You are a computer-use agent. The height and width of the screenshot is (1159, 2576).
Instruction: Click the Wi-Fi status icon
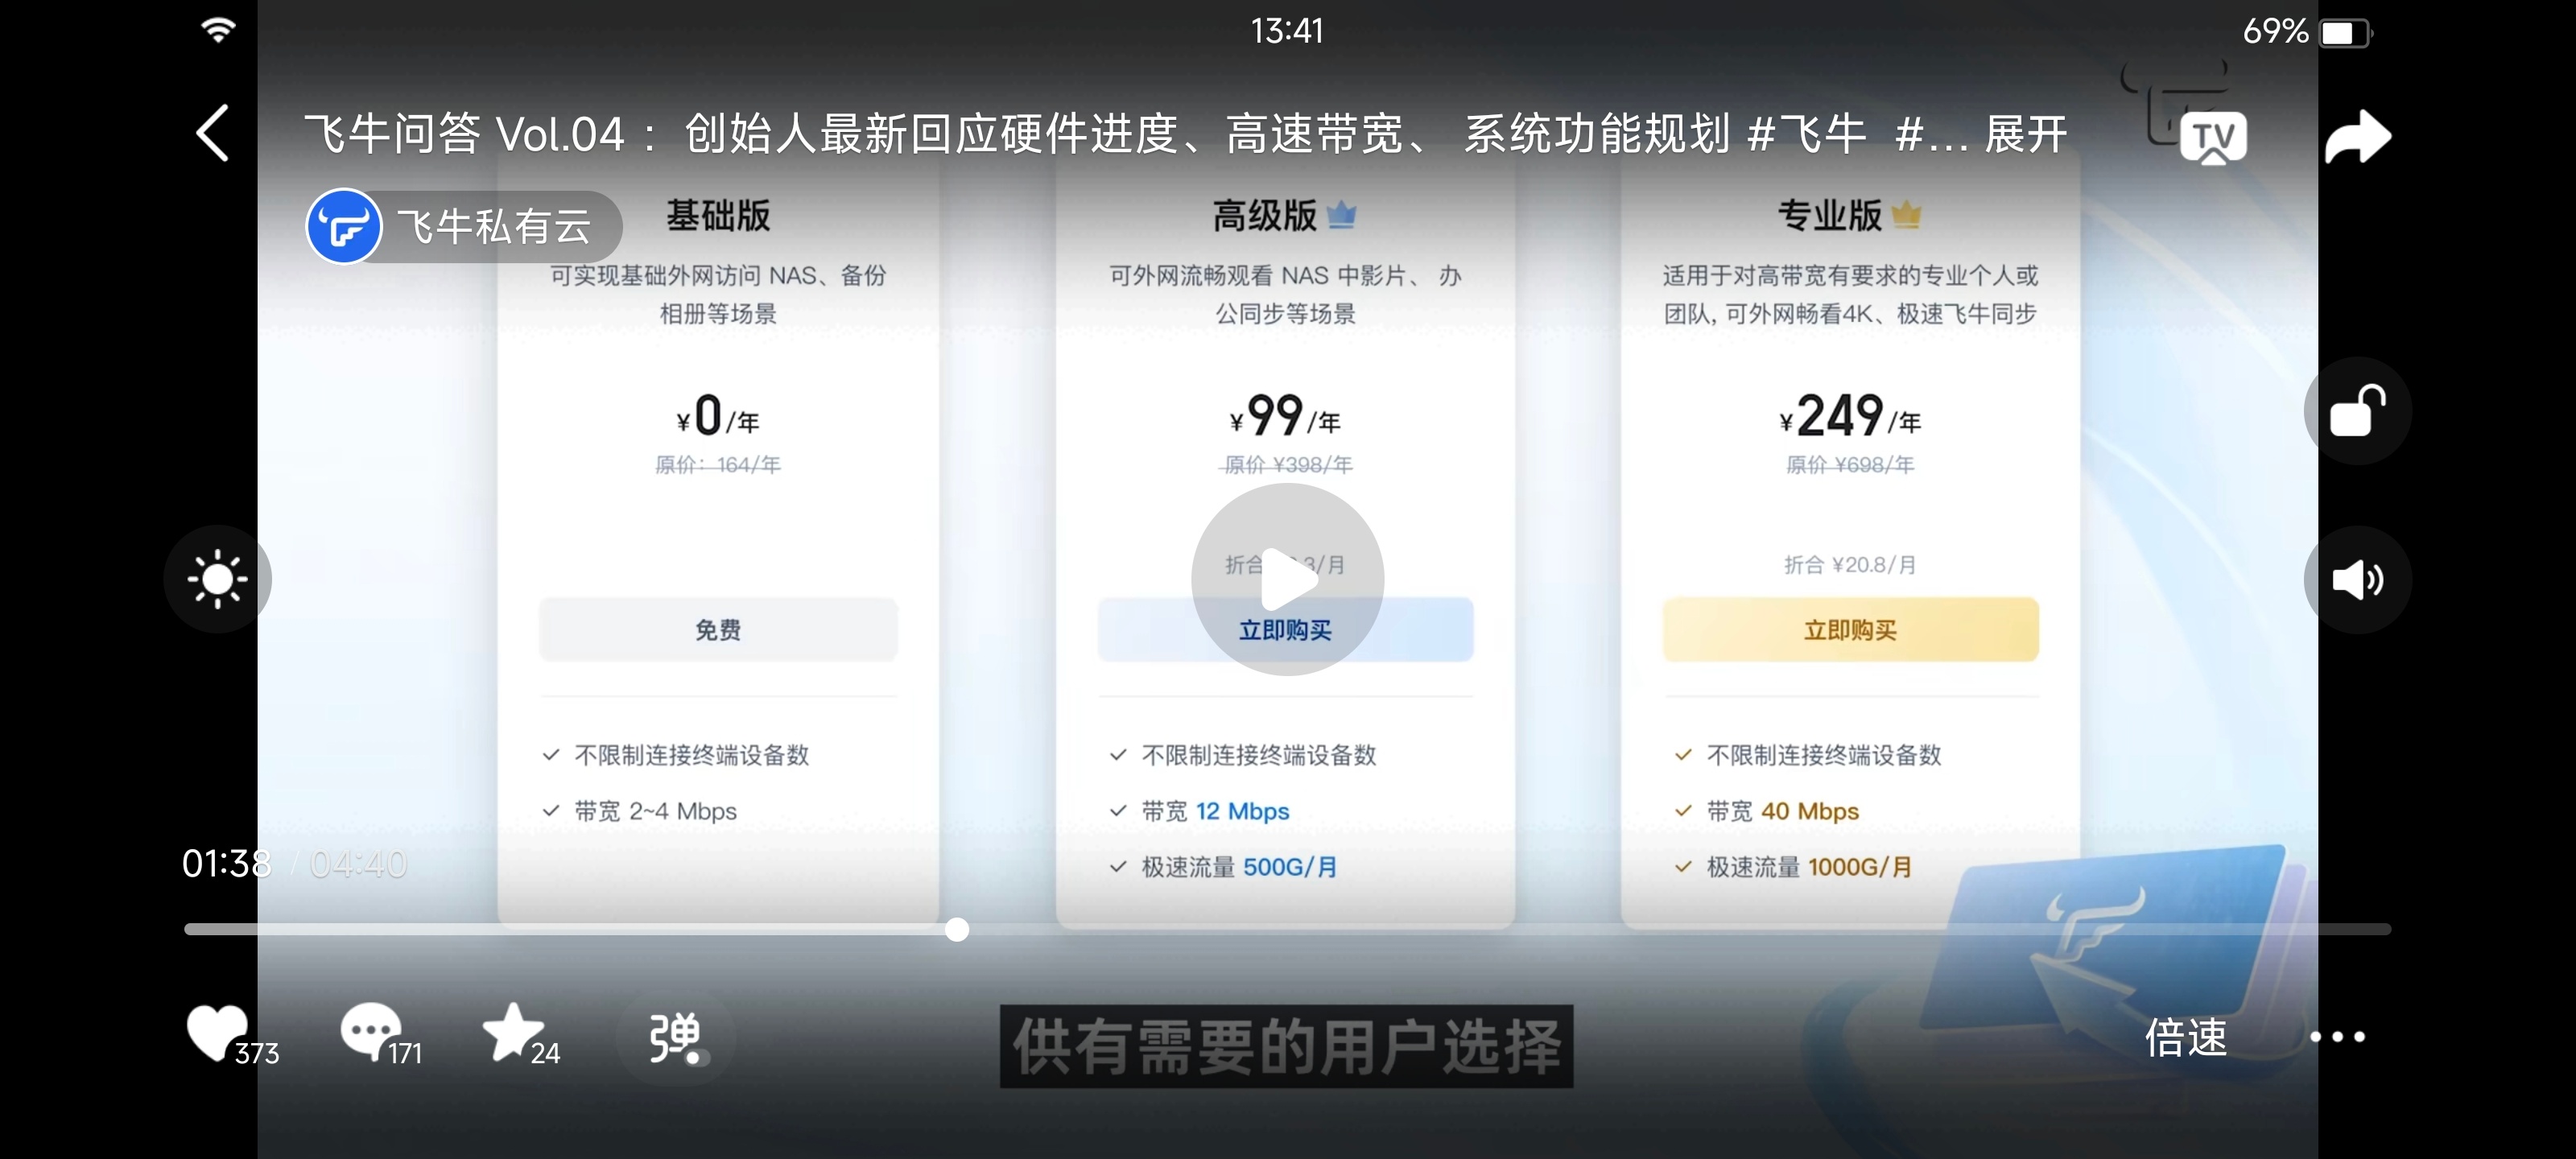pos(218,30)
